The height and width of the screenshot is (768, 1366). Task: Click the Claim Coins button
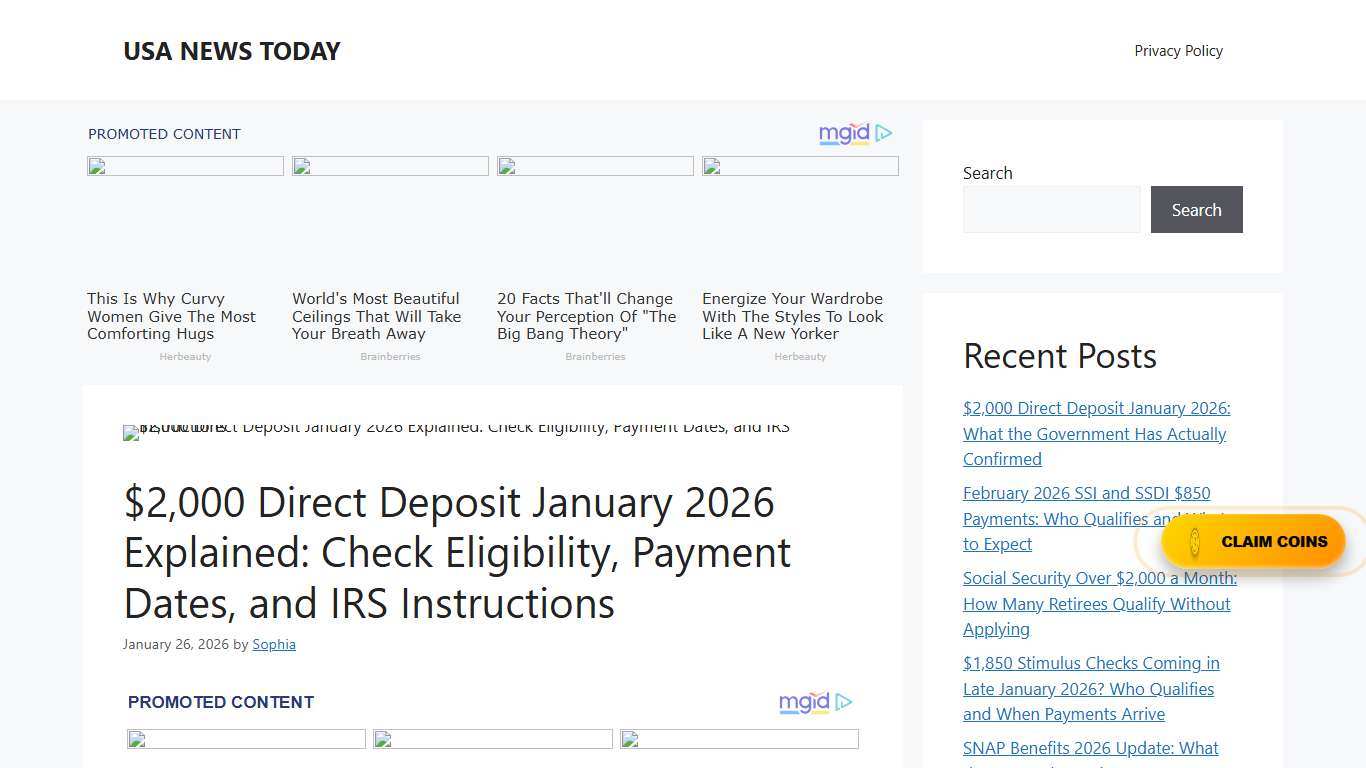1274,541
